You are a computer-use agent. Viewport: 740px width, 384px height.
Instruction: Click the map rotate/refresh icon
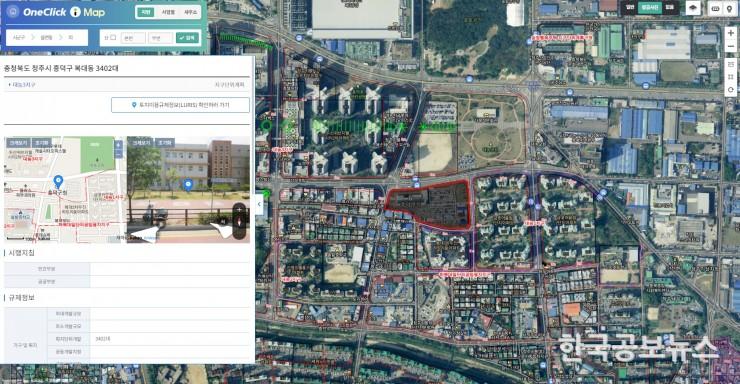pyautogui.click(x=731, y=90)
